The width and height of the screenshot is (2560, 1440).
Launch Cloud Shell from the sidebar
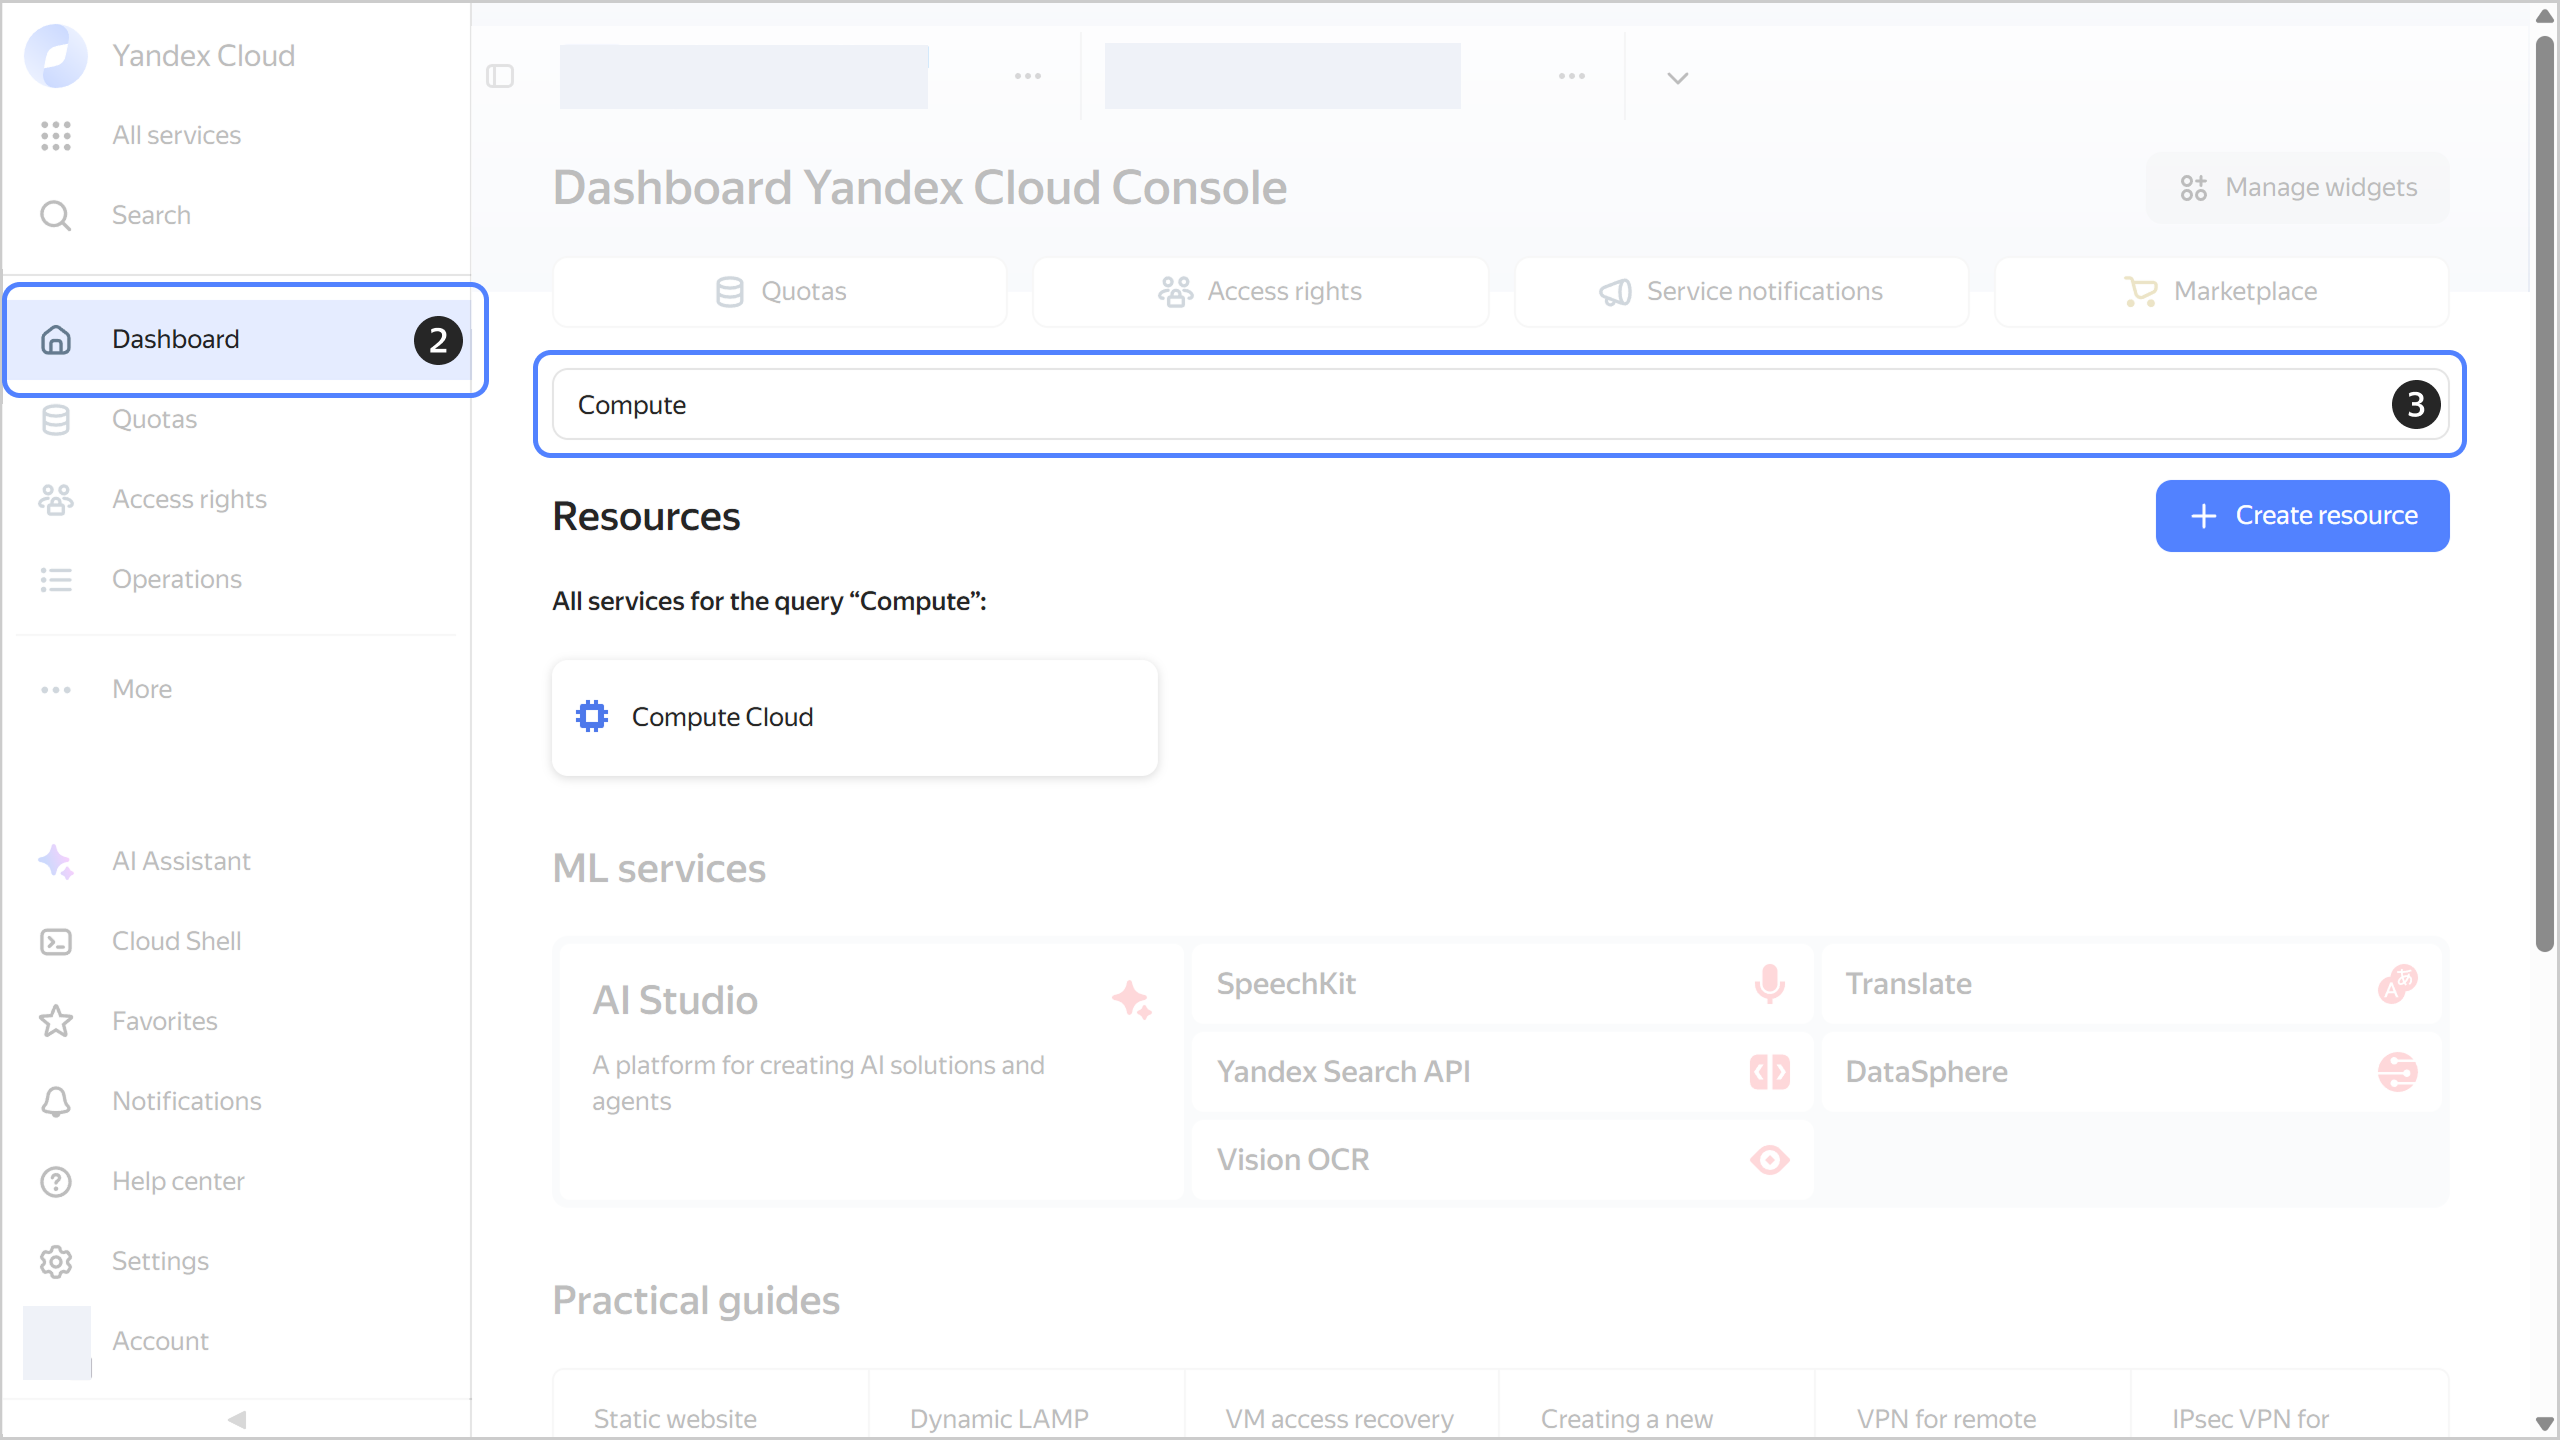pyautogui.click(x=176, y=941)
